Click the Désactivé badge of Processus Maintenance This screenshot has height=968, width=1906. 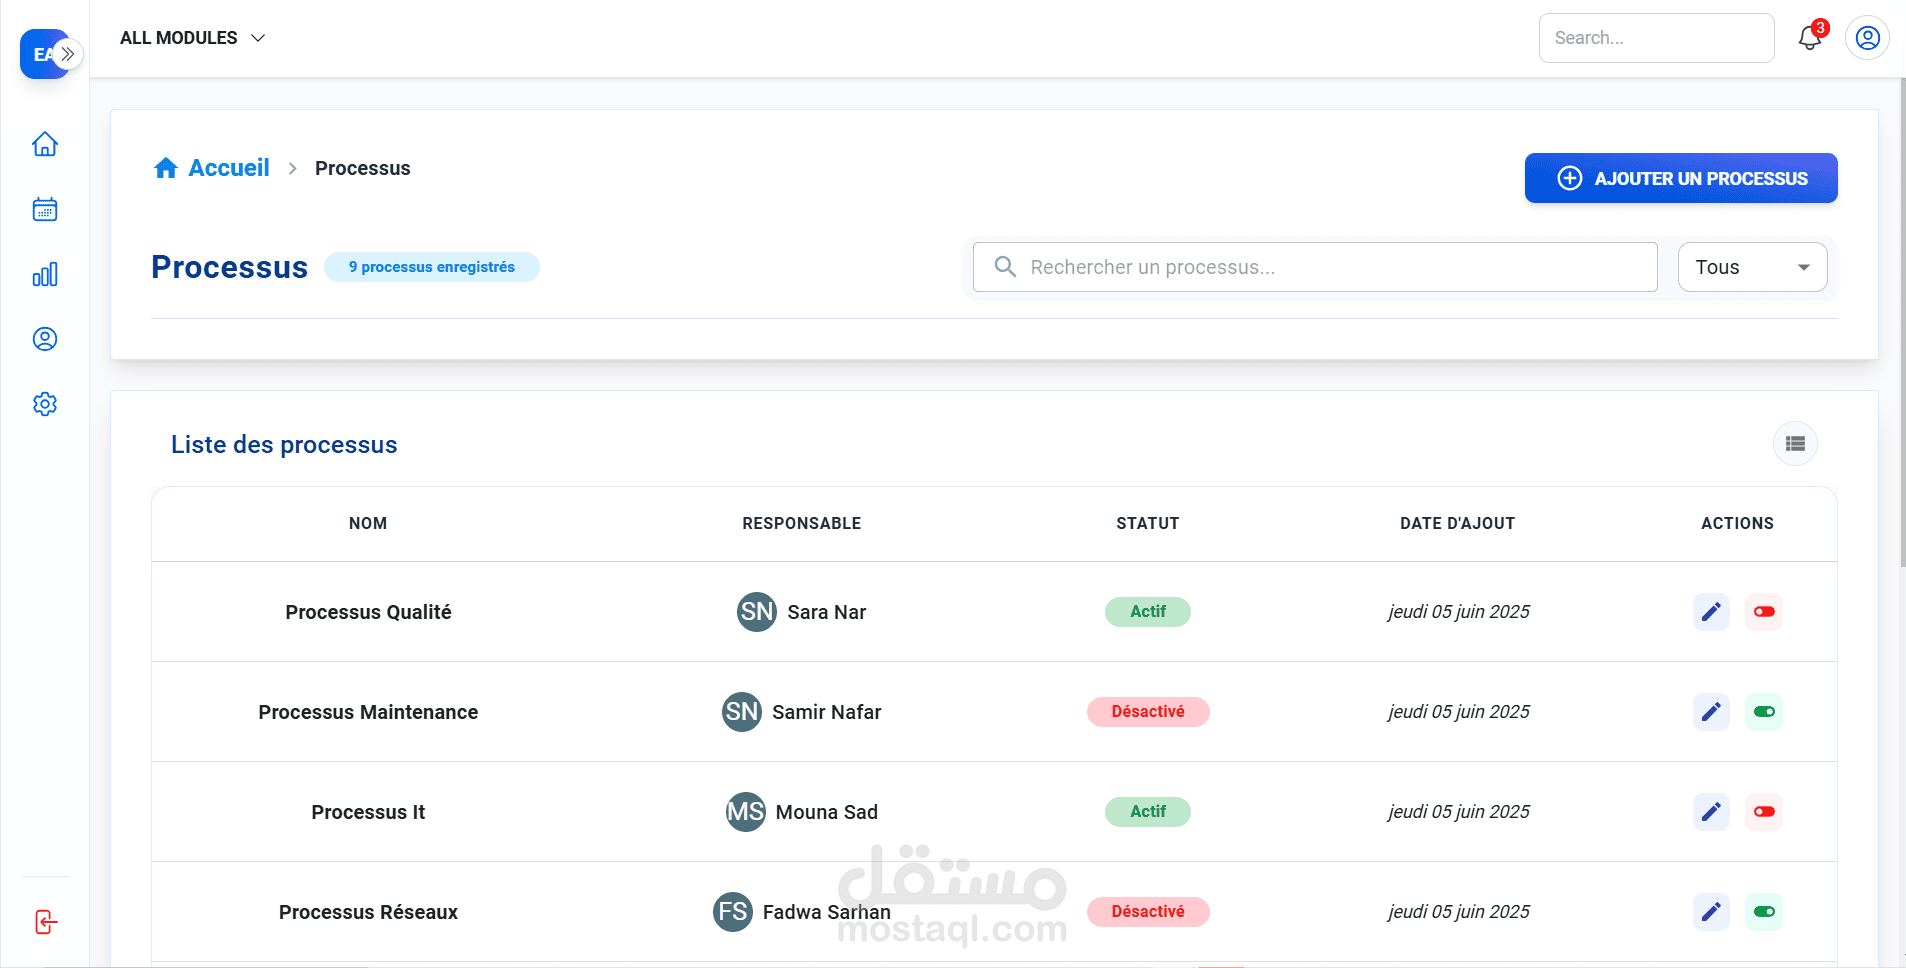pyautogui.click(x=1148, y=712)
